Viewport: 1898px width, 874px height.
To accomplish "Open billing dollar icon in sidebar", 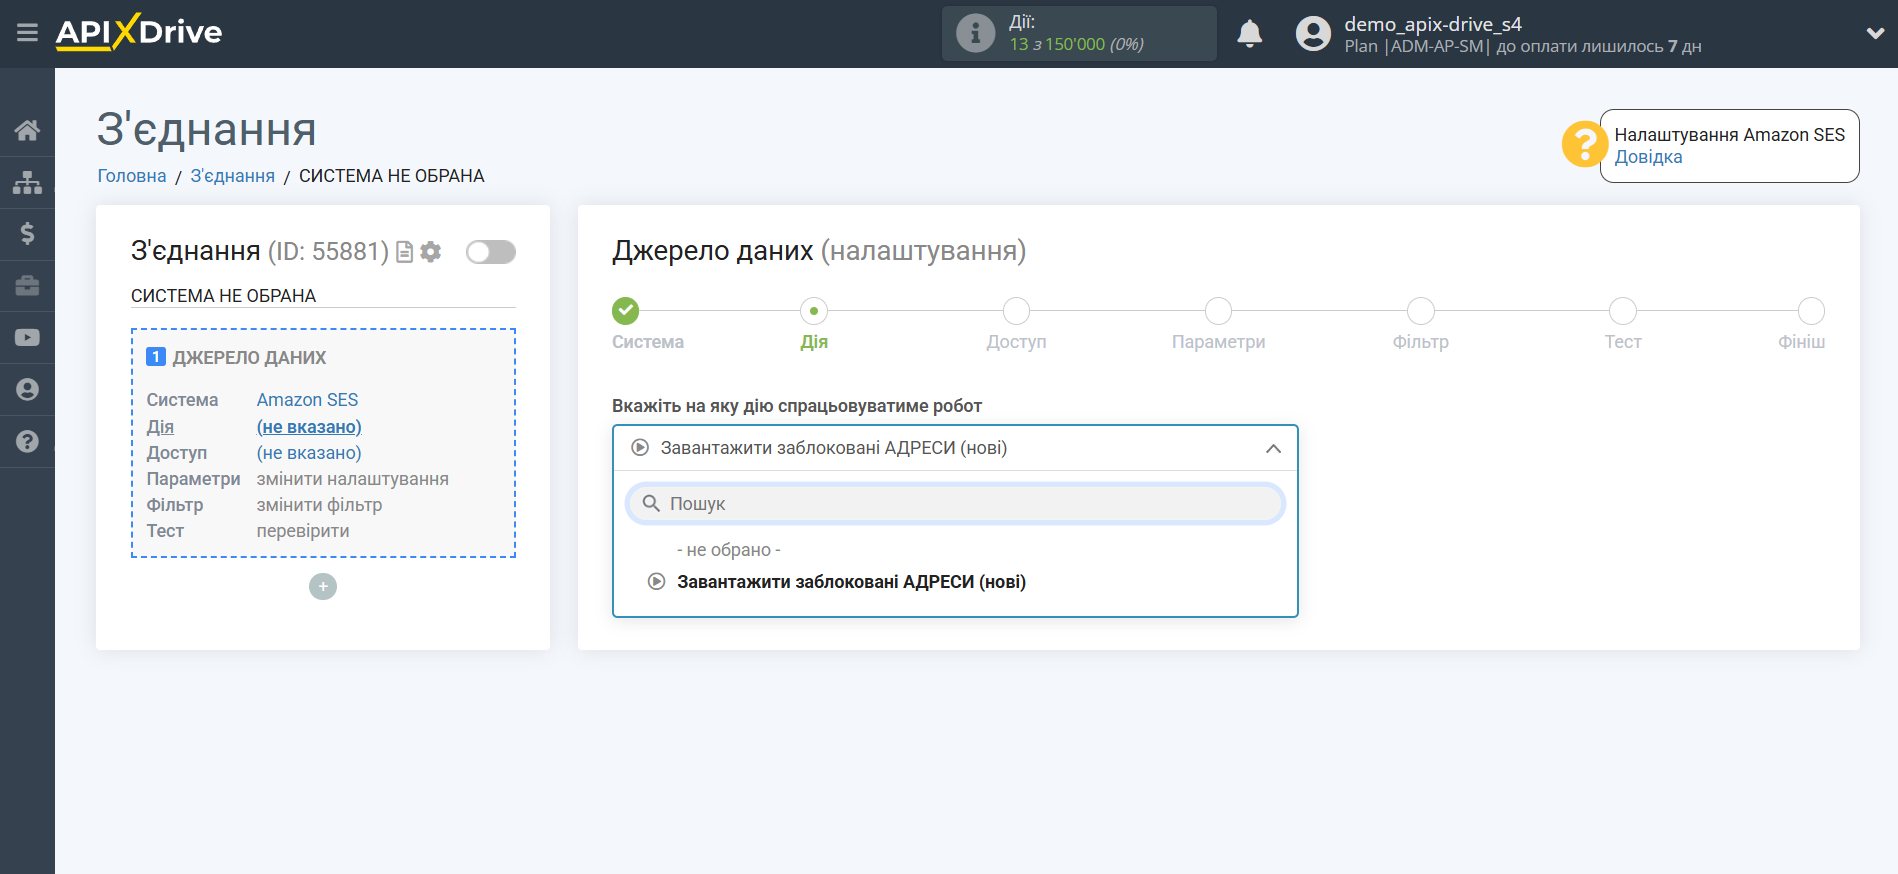I will (x=27, y=234).
